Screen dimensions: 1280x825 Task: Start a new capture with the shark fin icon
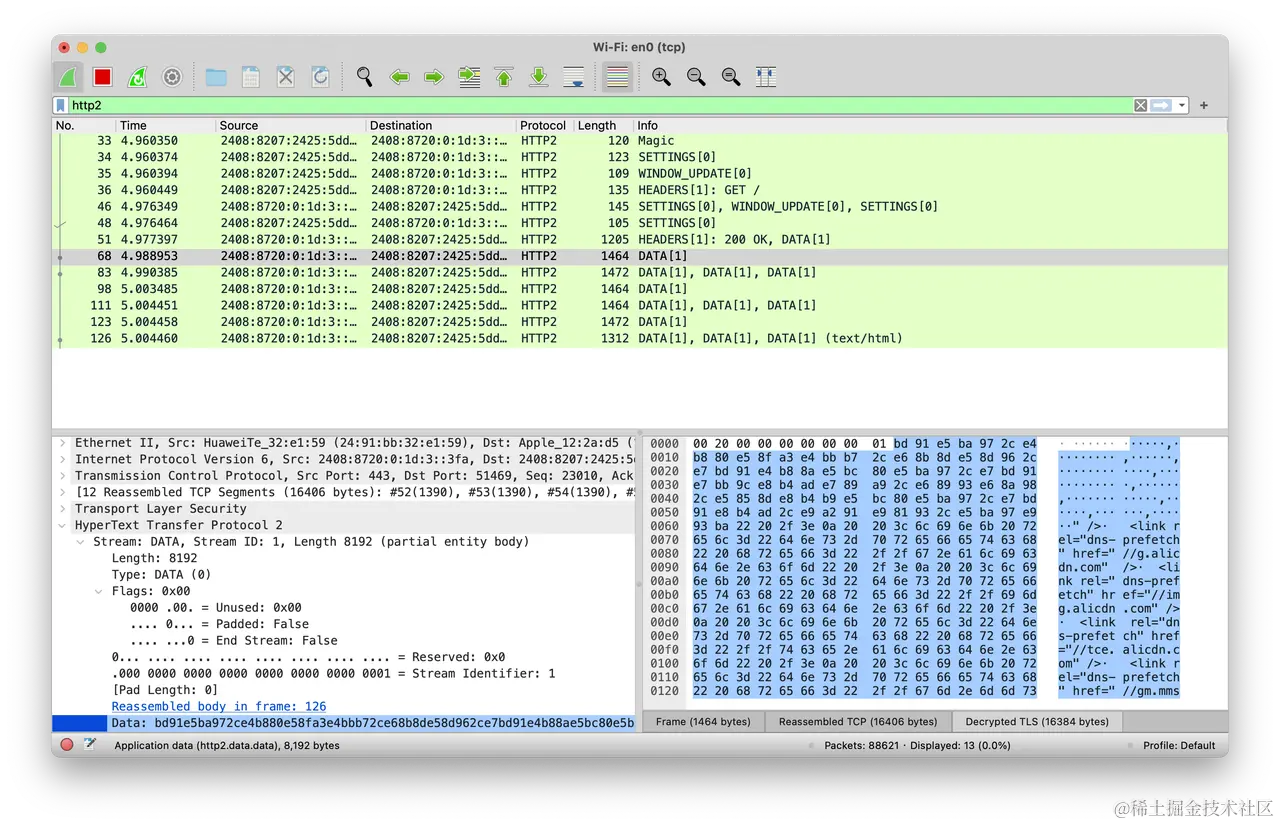point(68,77)
